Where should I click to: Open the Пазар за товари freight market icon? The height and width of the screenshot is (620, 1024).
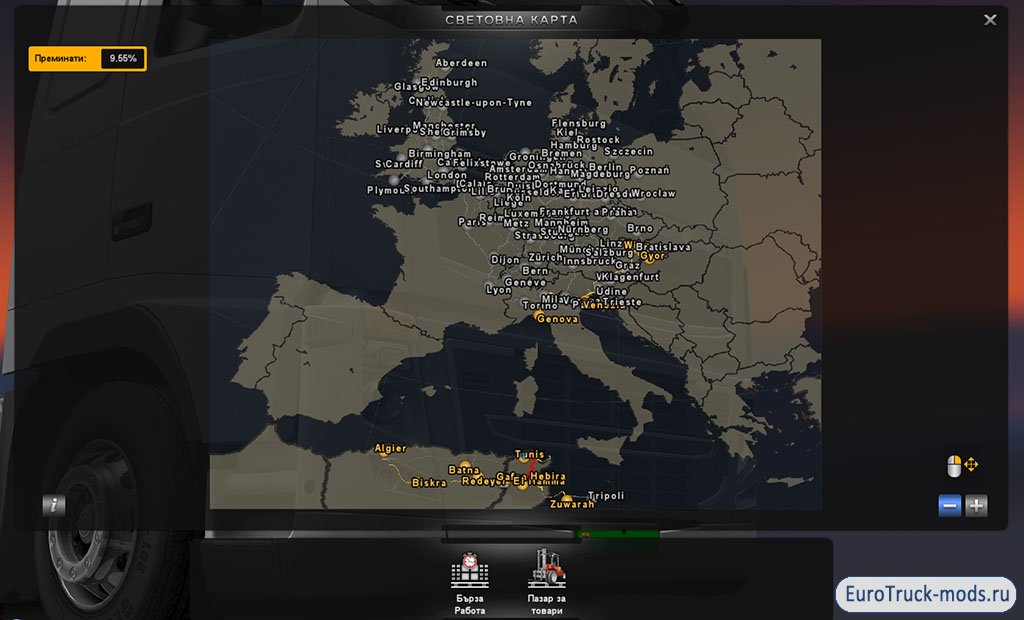[x=547, y=568]
